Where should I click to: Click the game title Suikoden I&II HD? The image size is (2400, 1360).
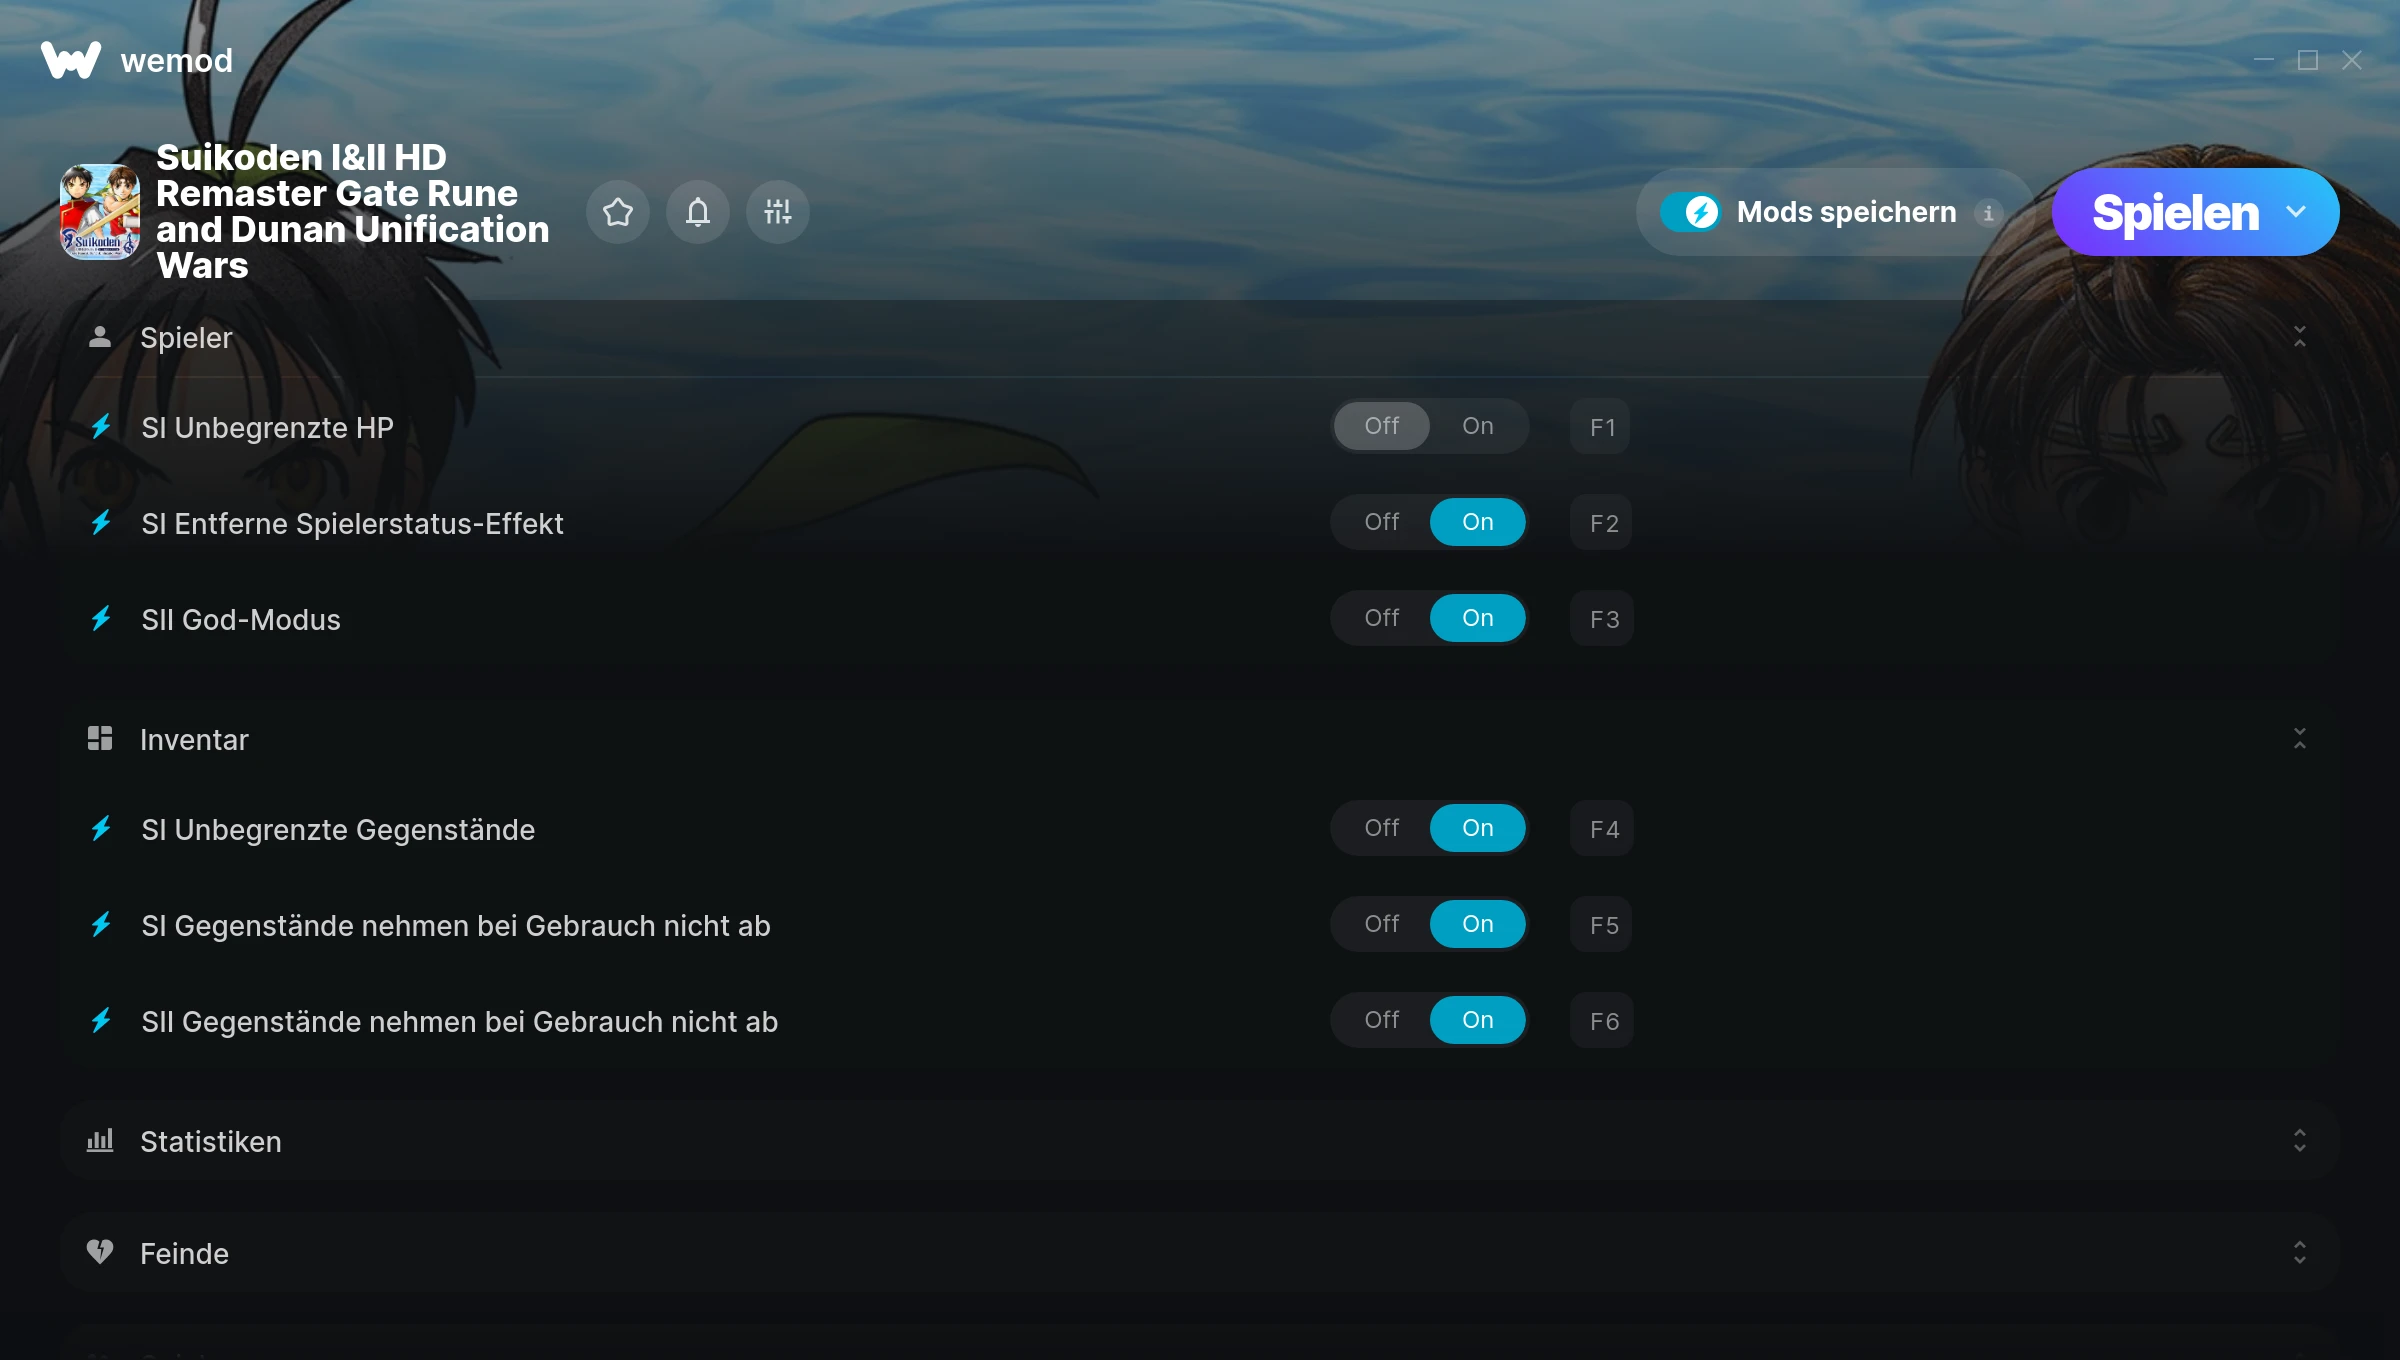pos(352,211)
